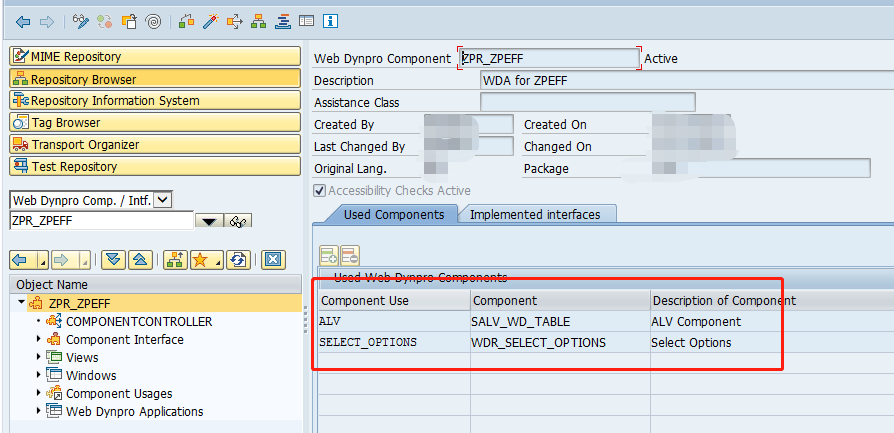Select the Component Usages tree label
This screenshot has width=894, height=433.
point(119,394)
